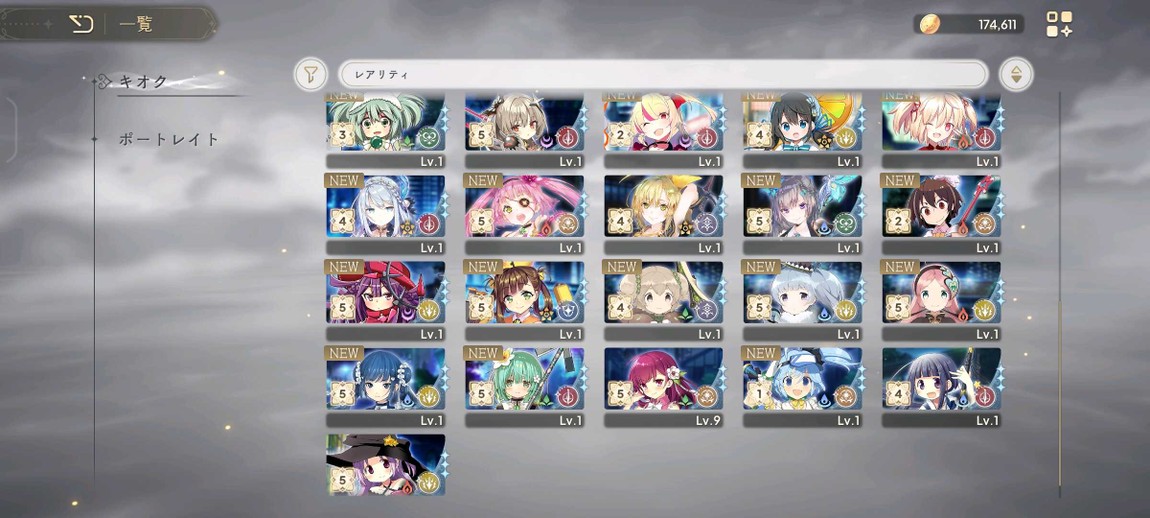Toggle the sort order arrows button
Image resolution: width=1150 pixels, height=518 pixels.
click(x=1016, y=74)
